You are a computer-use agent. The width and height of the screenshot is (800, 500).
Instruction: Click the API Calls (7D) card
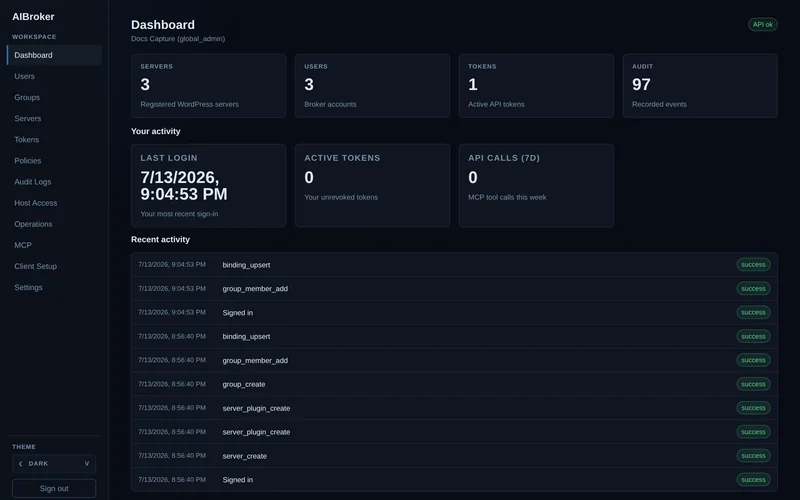click(536, 186)
